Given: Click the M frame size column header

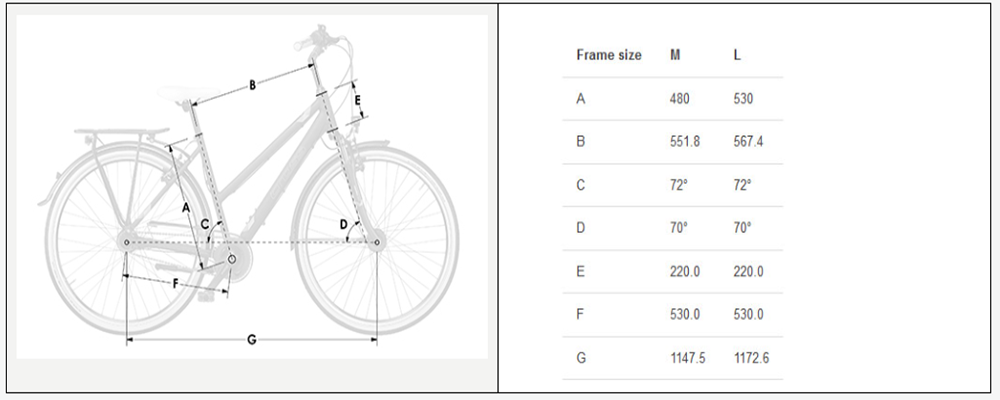Looking at the screenshot, I should click(675, 55).
